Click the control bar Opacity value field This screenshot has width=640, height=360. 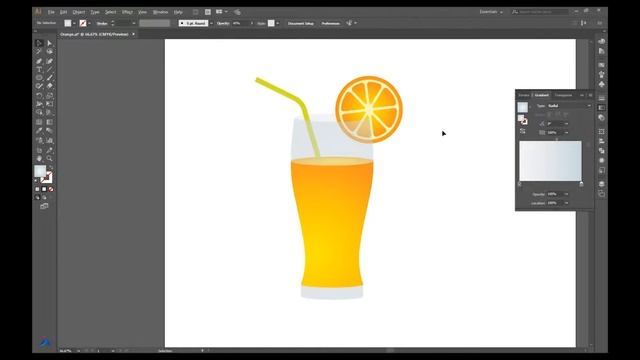pyautogui.click(x=240, y=23)
